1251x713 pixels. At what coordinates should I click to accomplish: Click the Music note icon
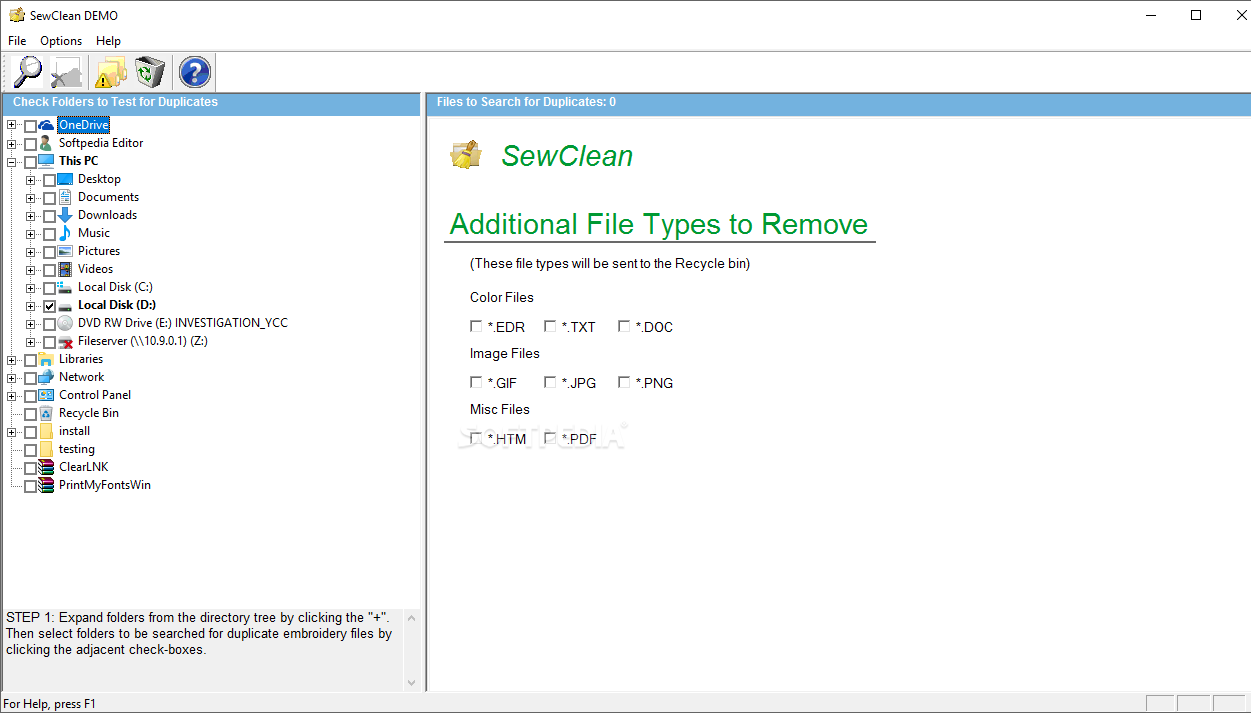point(65,233)
